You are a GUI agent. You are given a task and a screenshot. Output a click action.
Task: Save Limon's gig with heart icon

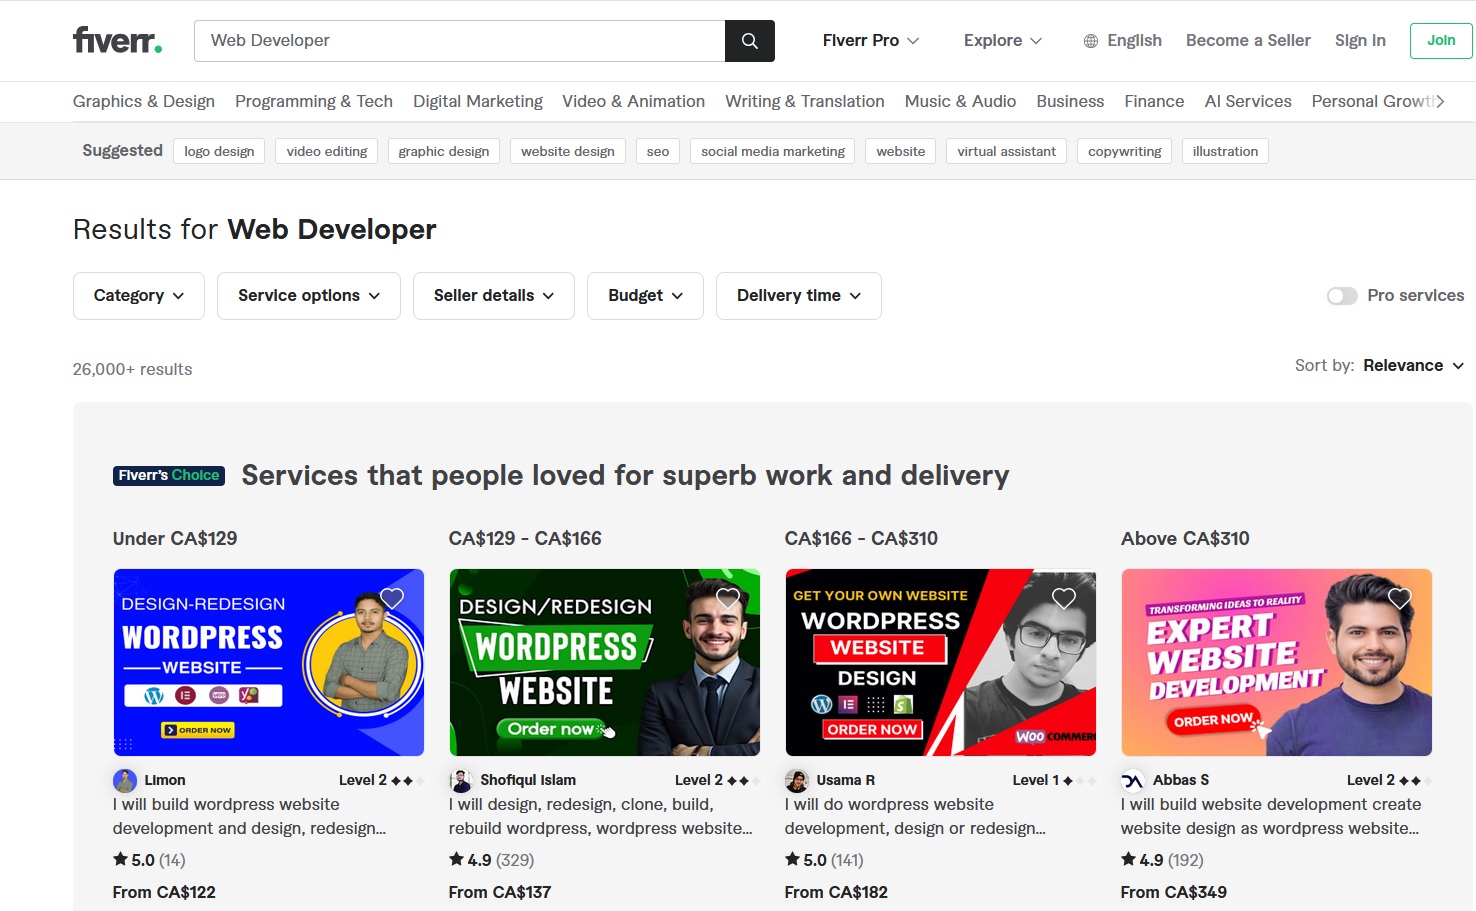(392, 598)
